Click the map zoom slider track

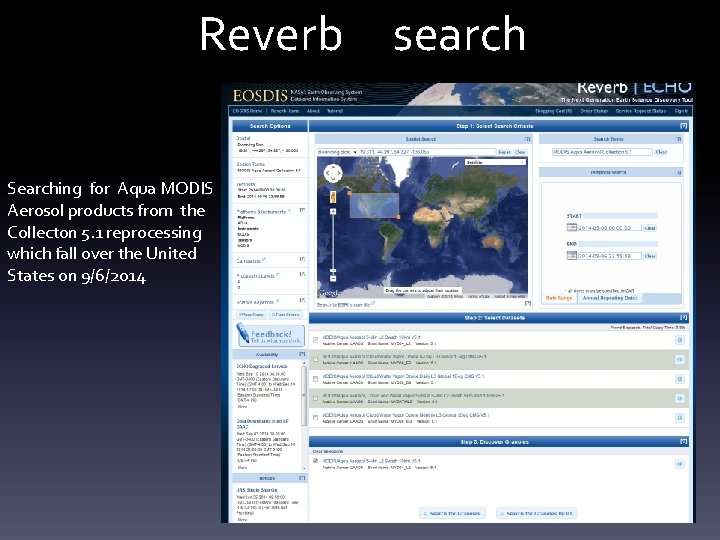(x=333, y=243)
